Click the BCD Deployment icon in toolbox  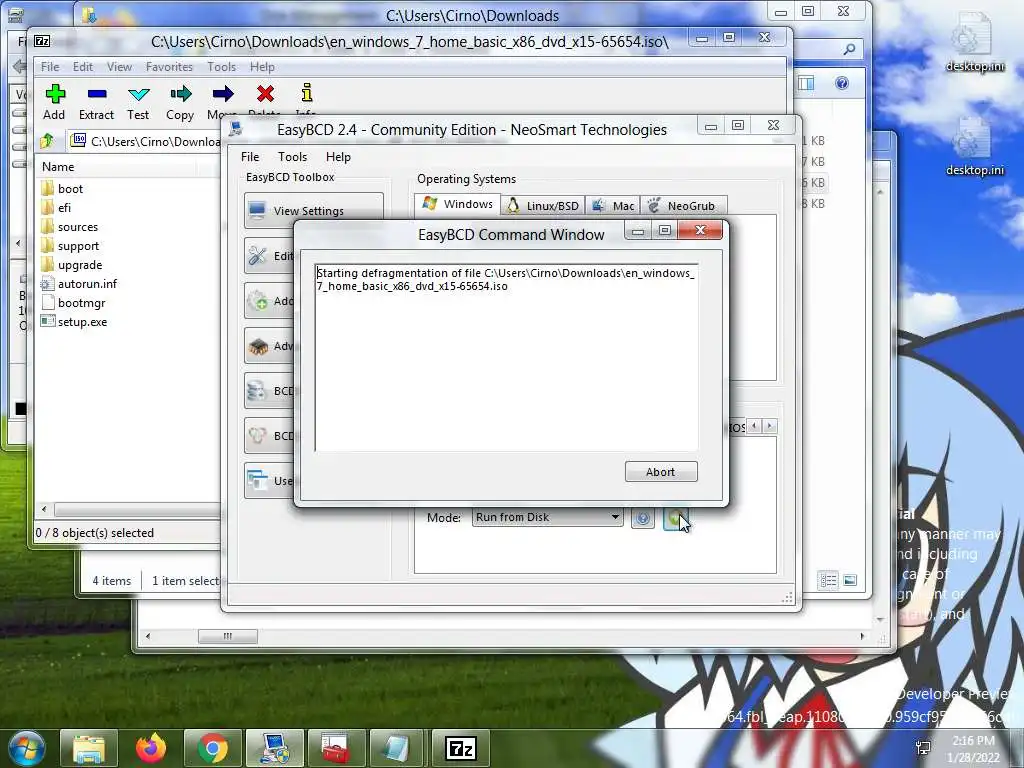[257, 436]
